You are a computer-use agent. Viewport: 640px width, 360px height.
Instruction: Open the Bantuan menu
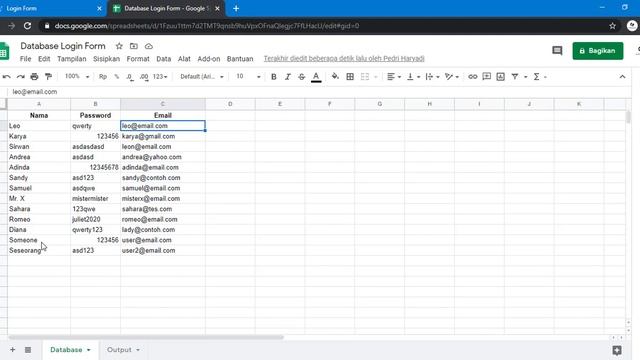(240, 59)
